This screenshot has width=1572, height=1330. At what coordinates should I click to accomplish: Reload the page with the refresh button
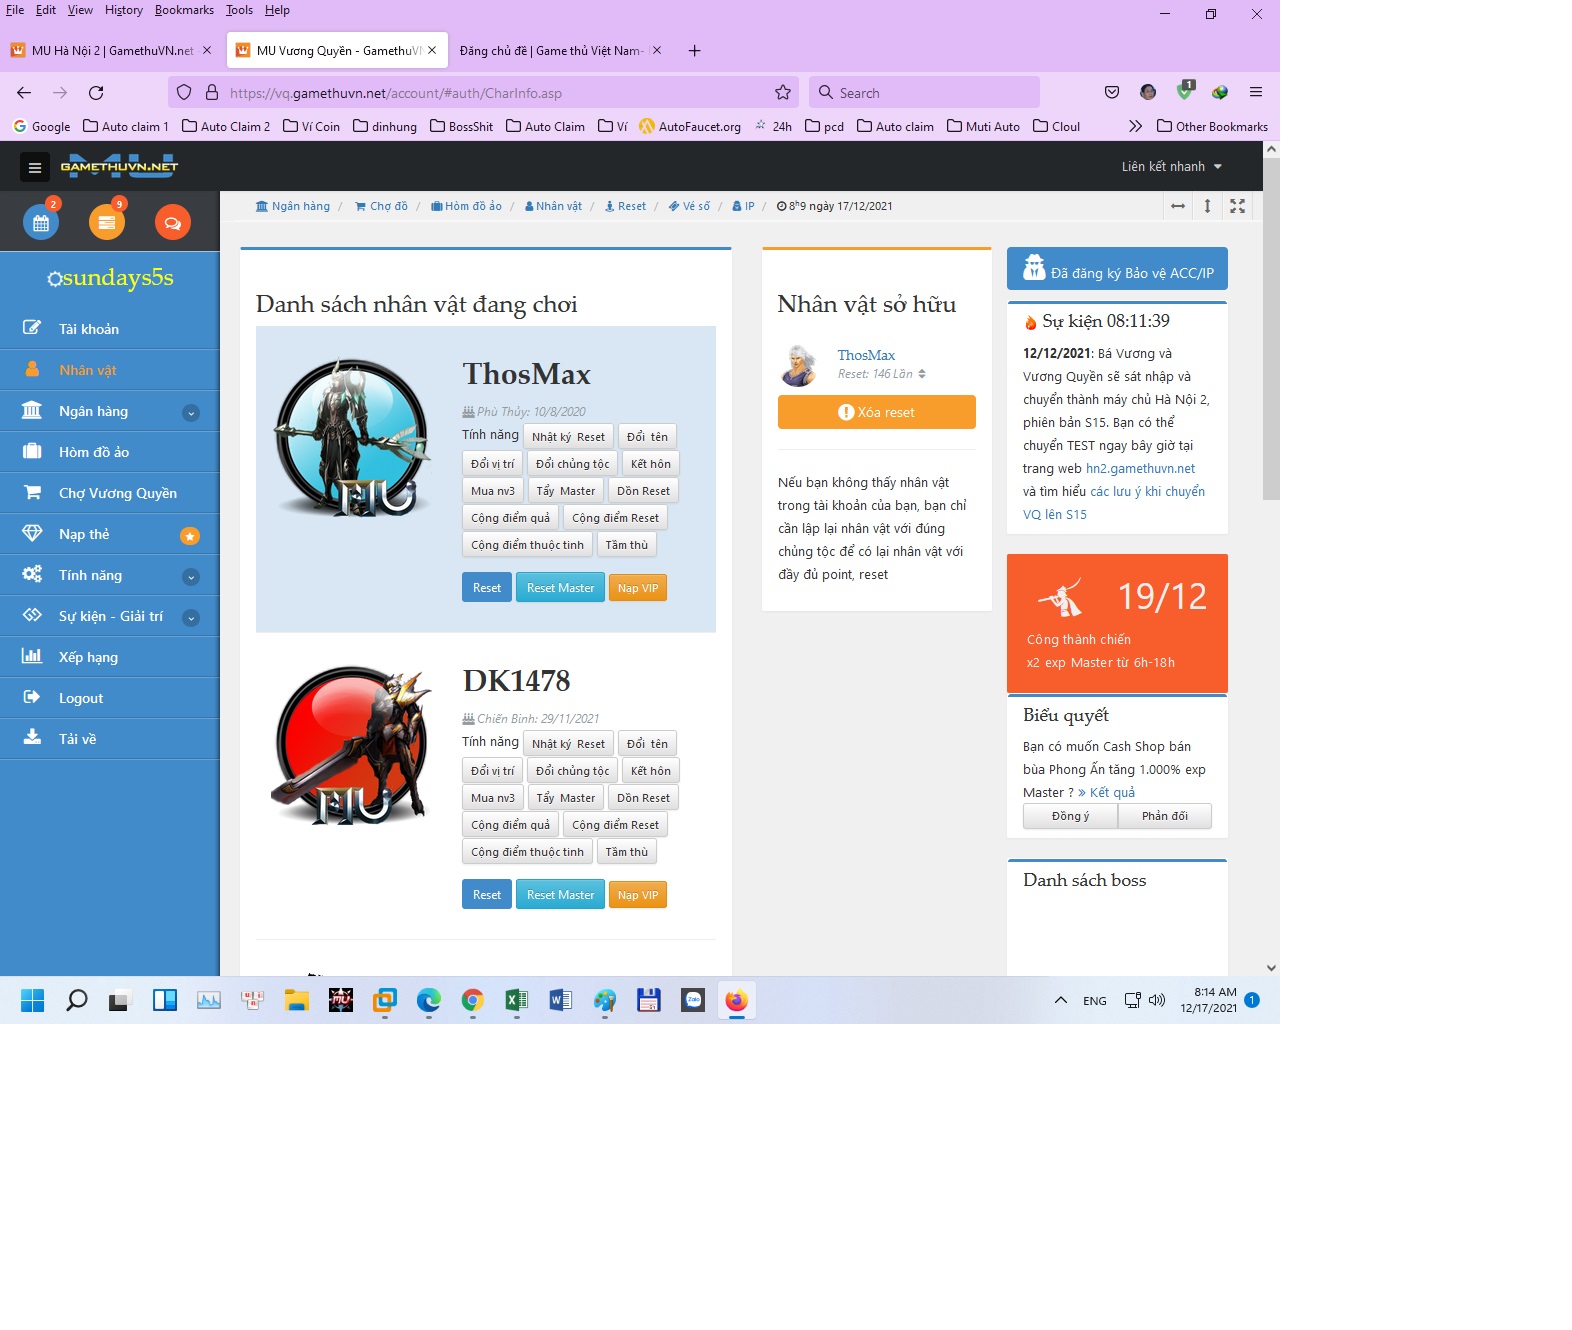tap(96, 93)
